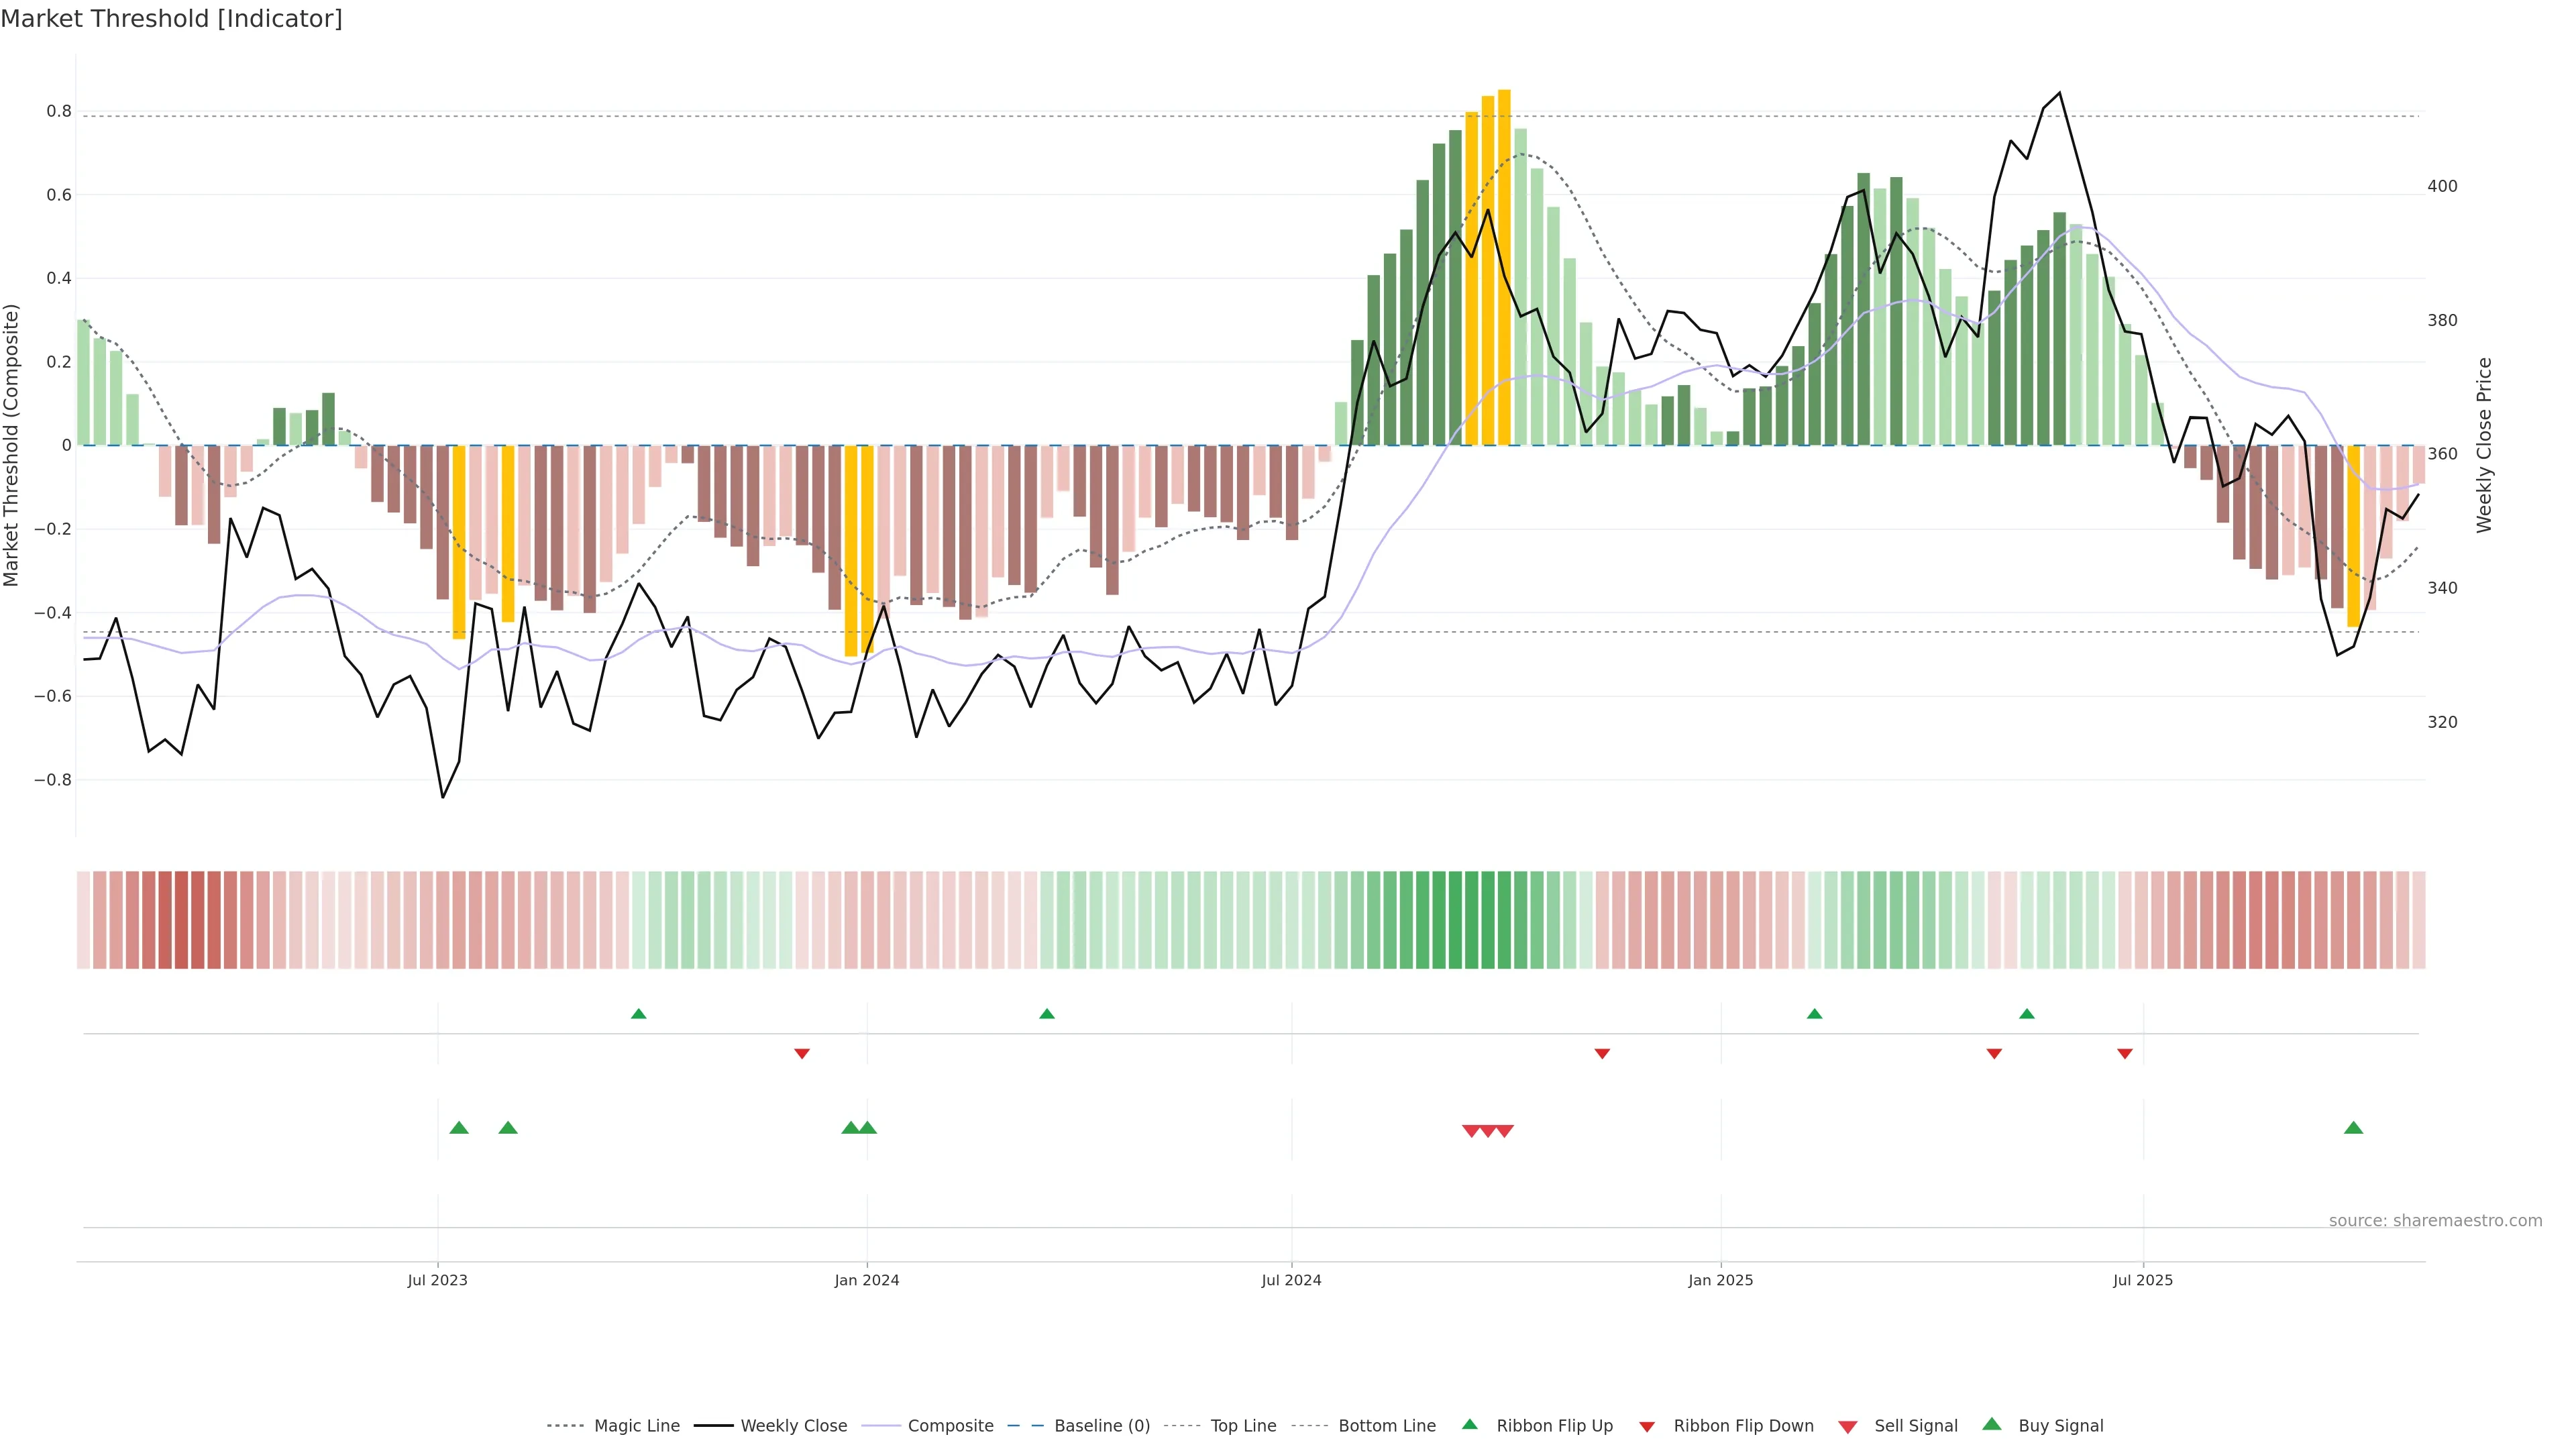The height and width of the screenshot is (1449, 2576).
Task: Click the Jul 2024 x-axis label
Action: point(1291,1280)
